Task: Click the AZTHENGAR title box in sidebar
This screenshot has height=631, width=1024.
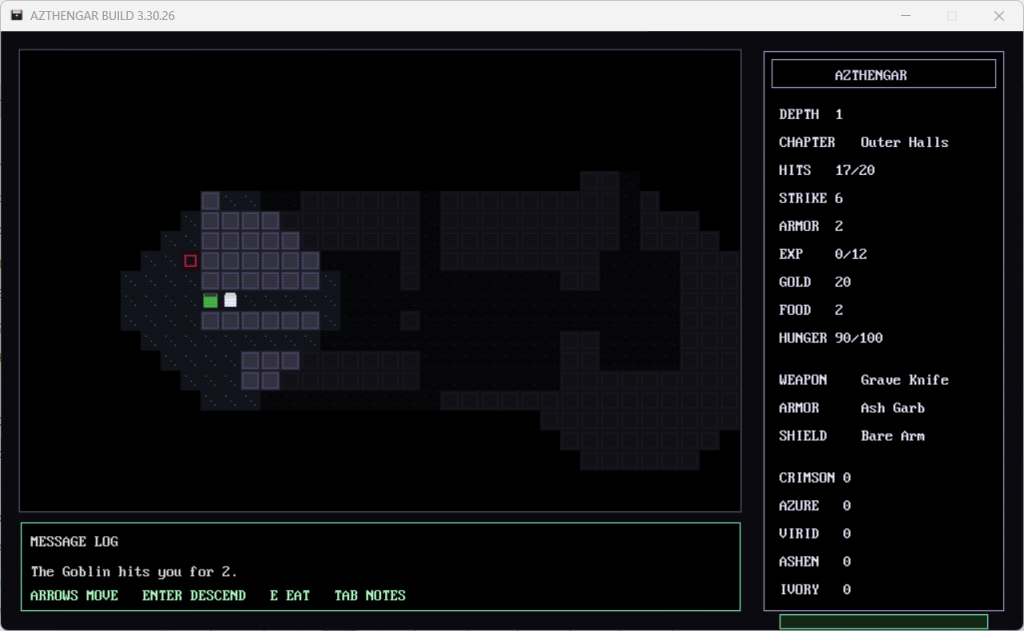Action: 883,74
